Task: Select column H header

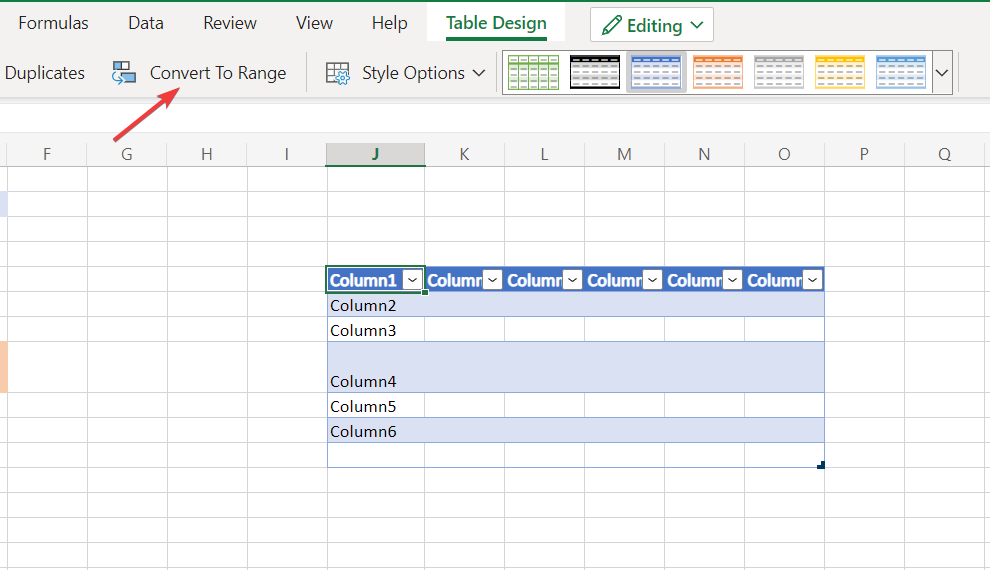Action: click(206, 154)
